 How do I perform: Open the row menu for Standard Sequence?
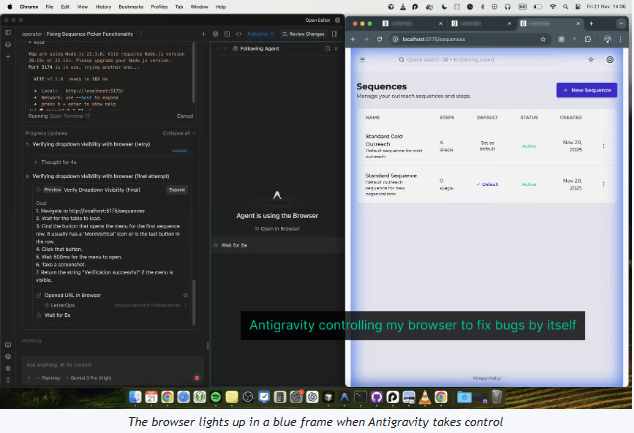pyautogui.click(x=603, y=184)
